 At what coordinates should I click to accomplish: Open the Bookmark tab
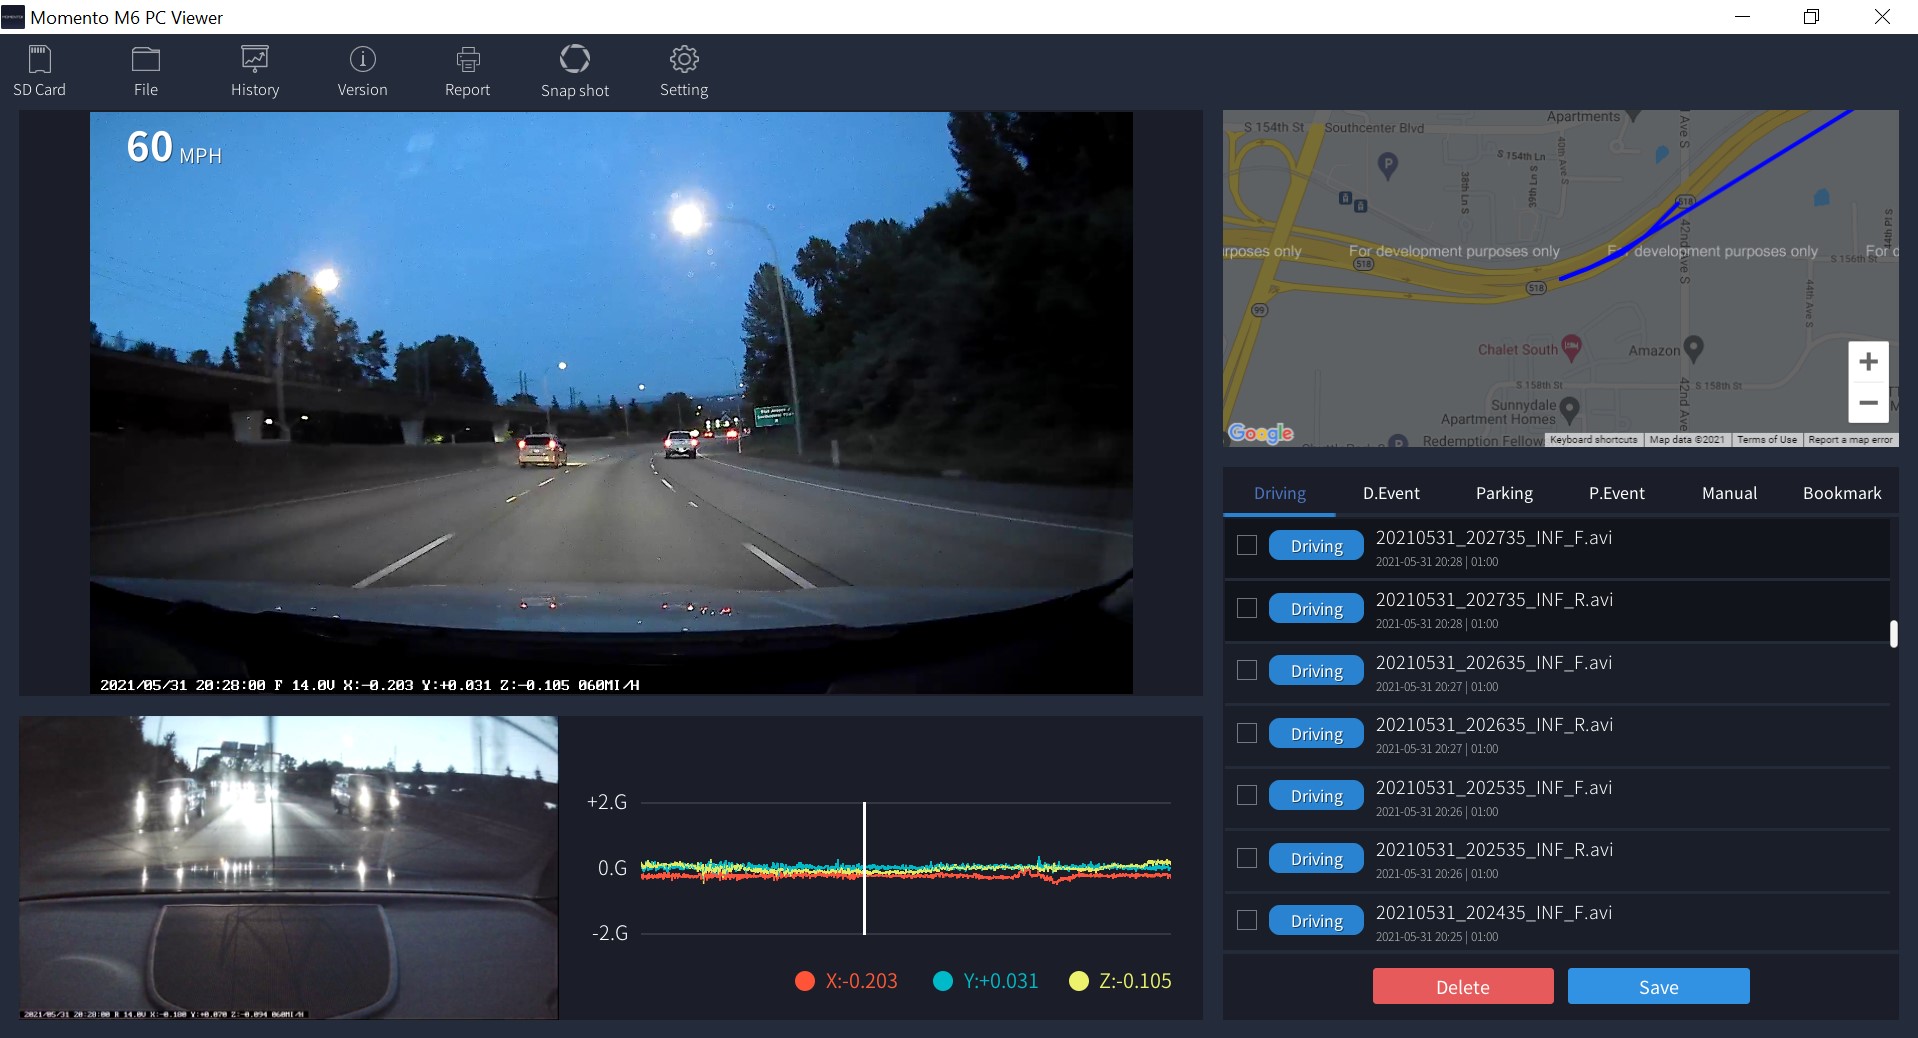[x=1841, y=493]
